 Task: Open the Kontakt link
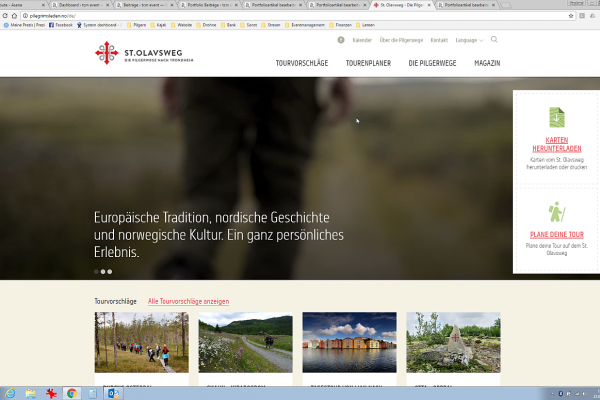[439, 40]
